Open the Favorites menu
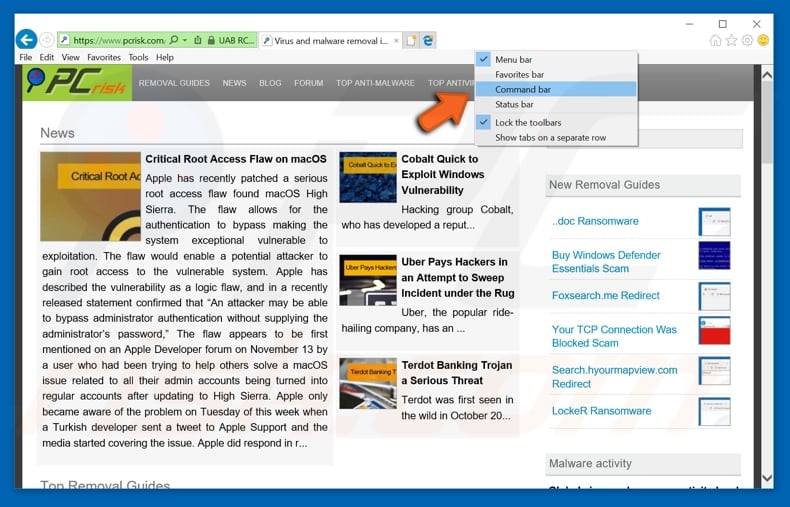 click(104, 57)
